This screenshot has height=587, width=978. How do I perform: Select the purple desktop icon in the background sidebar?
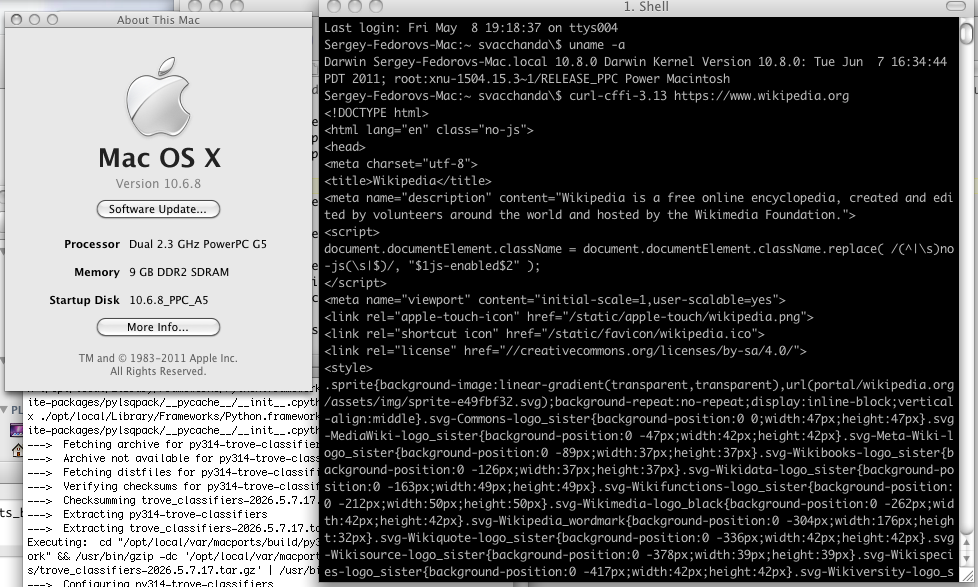[x=17, y=430]
